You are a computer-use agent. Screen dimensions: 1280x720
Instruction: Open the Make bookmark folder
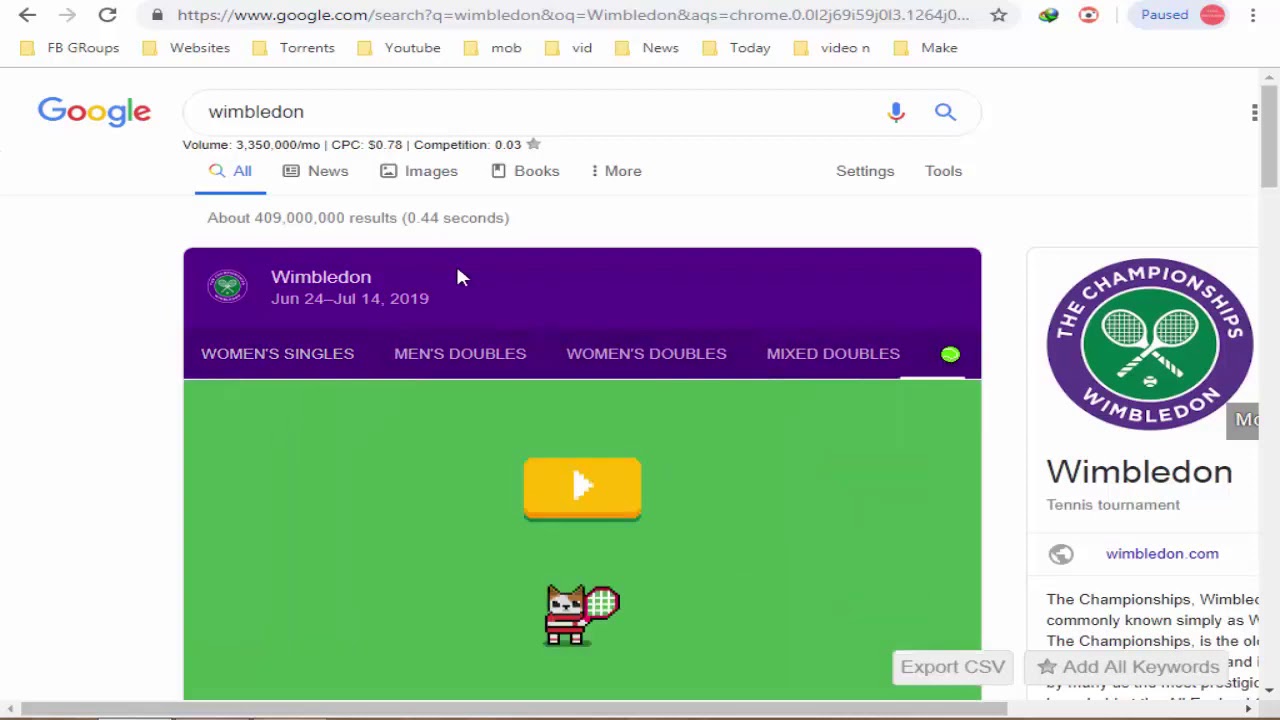click(x=926, y=48)
